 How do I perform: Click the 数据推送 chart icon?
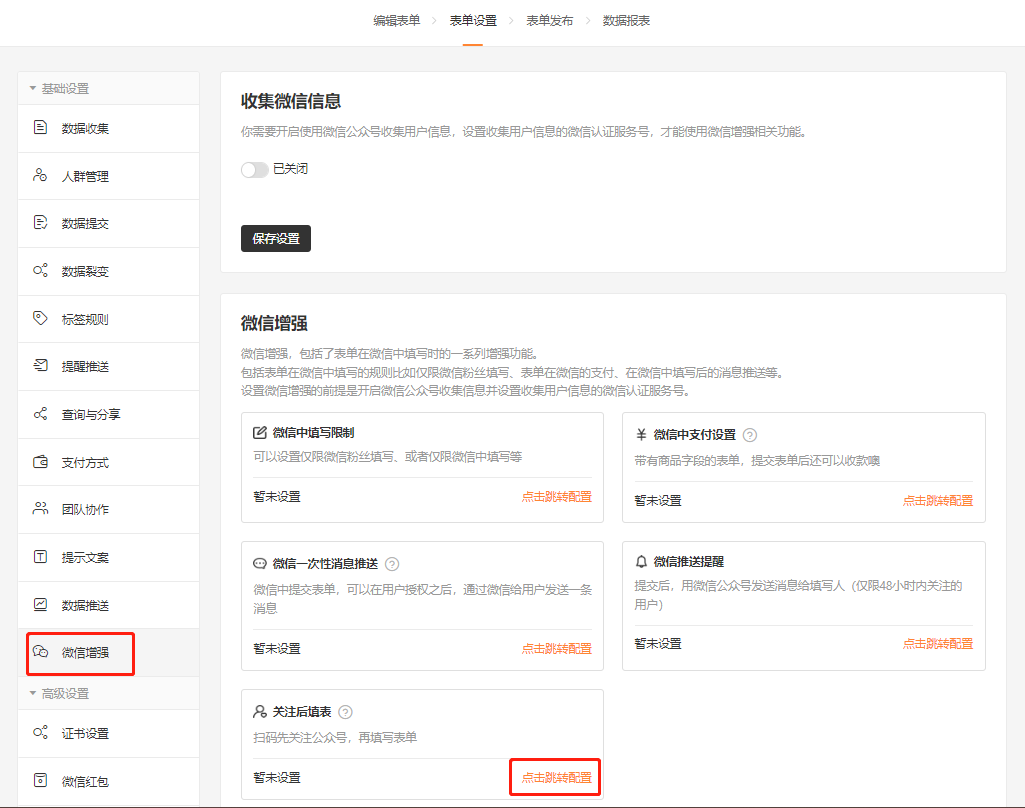(x=41, y=605)
